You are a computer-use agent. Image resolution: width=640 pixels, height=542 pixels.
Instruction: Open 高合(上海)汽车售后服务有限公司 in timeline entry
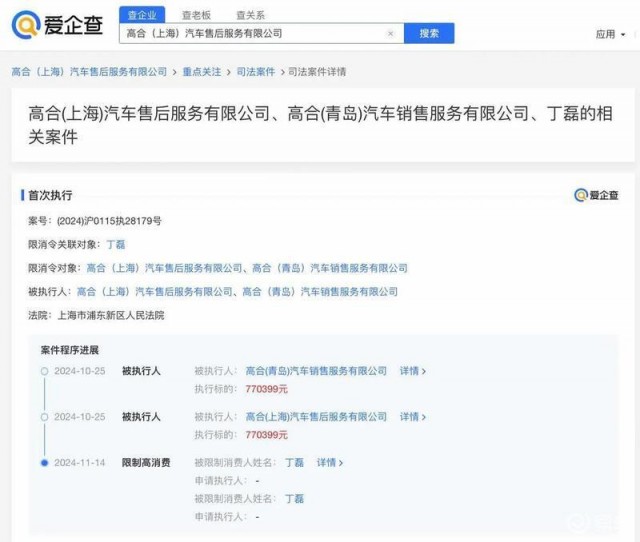316,417
